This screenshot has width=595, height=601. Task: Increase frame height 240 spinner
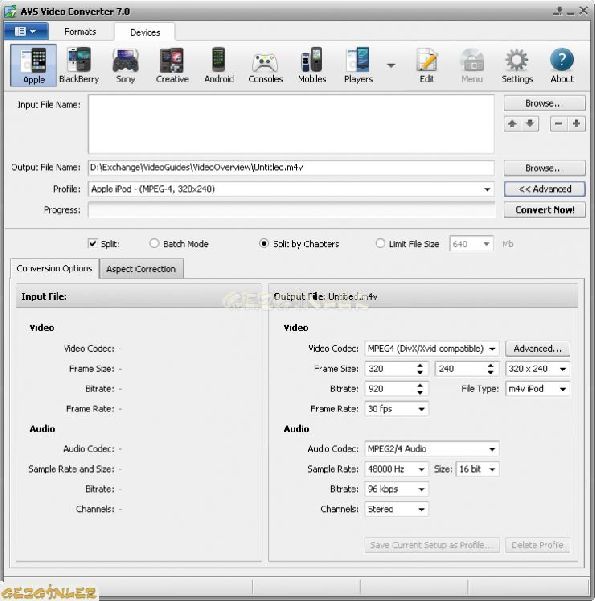[x=491, y=366]
